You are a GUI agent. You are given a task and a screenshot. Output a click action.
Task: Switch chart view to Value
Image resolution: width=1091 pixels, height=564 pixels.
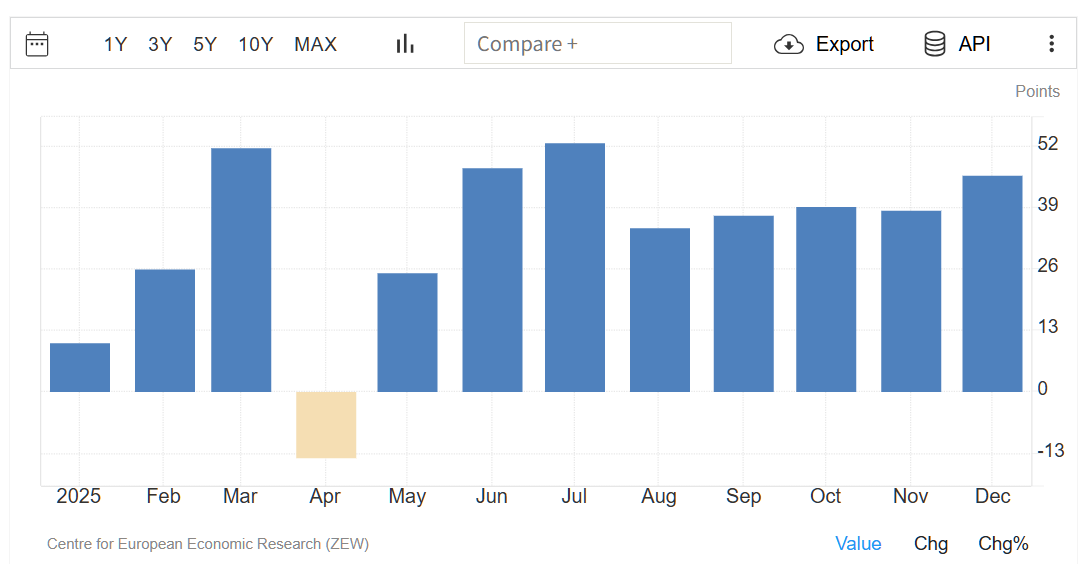click(x=858, y=544)
